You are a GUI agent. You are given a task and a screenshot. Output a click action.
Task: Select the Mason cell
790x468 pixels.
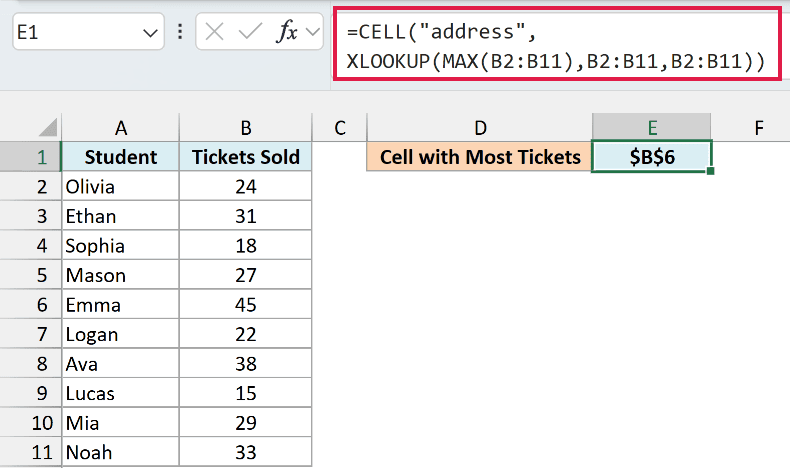click(120, 275)
